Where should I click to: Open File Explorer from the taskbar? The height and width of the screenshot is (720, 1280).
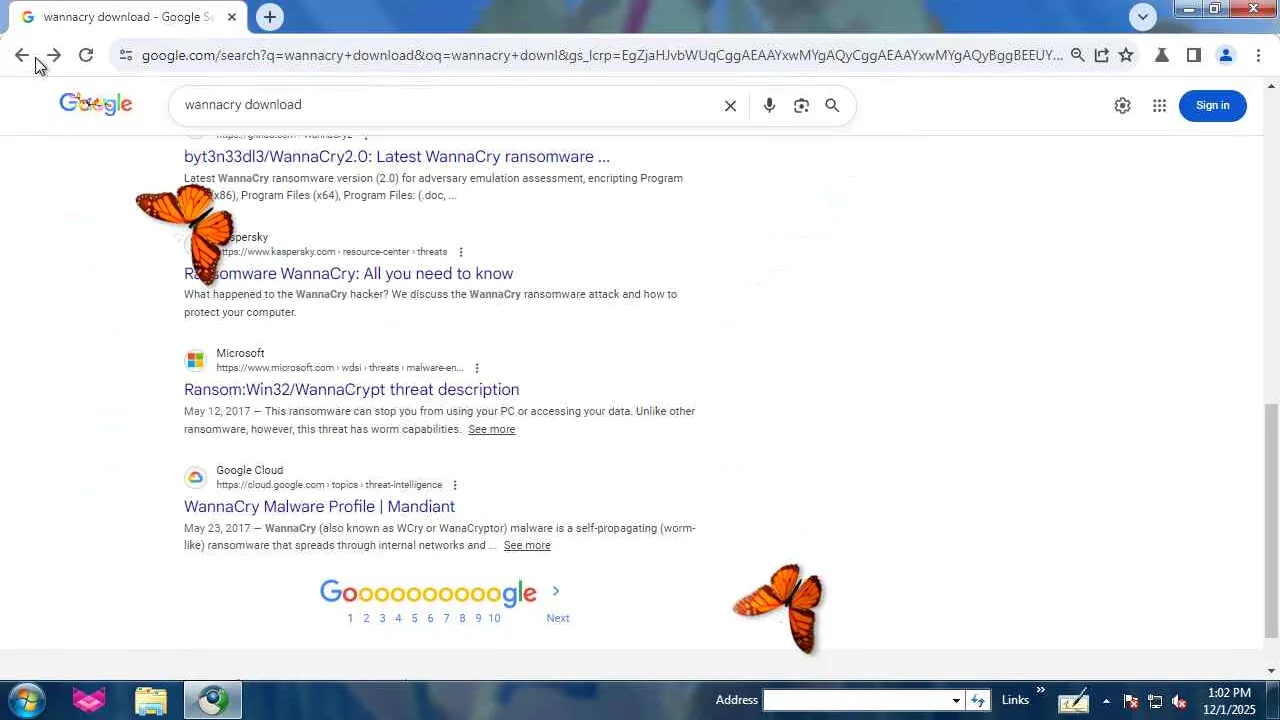(x=151, y=700)
